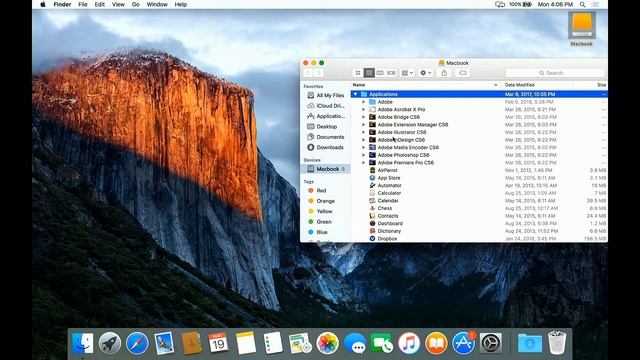
Task: Select Dictionary in the list
Action: click(x=479, y=231)
